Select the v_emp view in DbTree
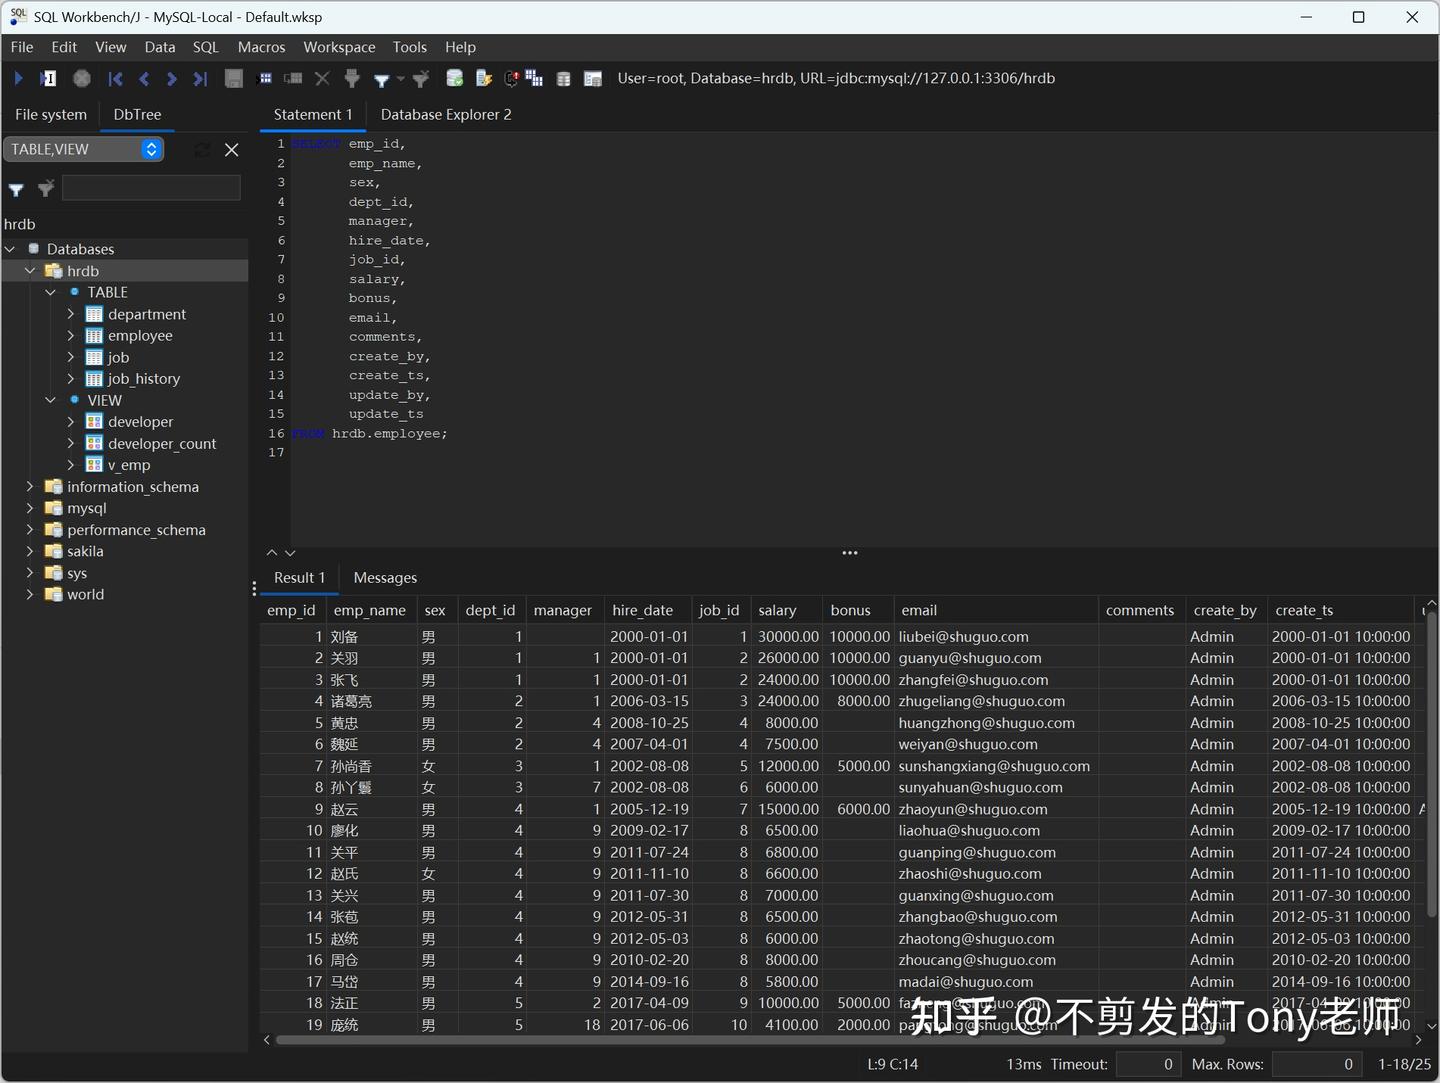The image size is (1440, 1083). (x=129, y=464)
